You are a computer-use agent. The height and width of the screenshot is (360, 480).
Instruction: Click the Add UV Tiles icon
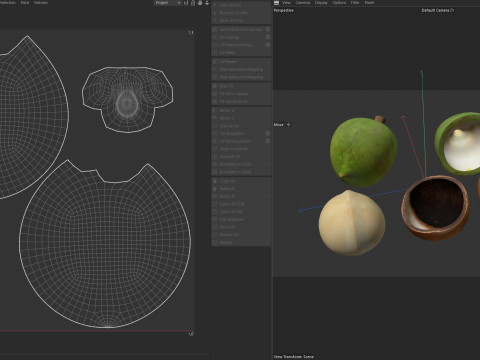[215, 5]
